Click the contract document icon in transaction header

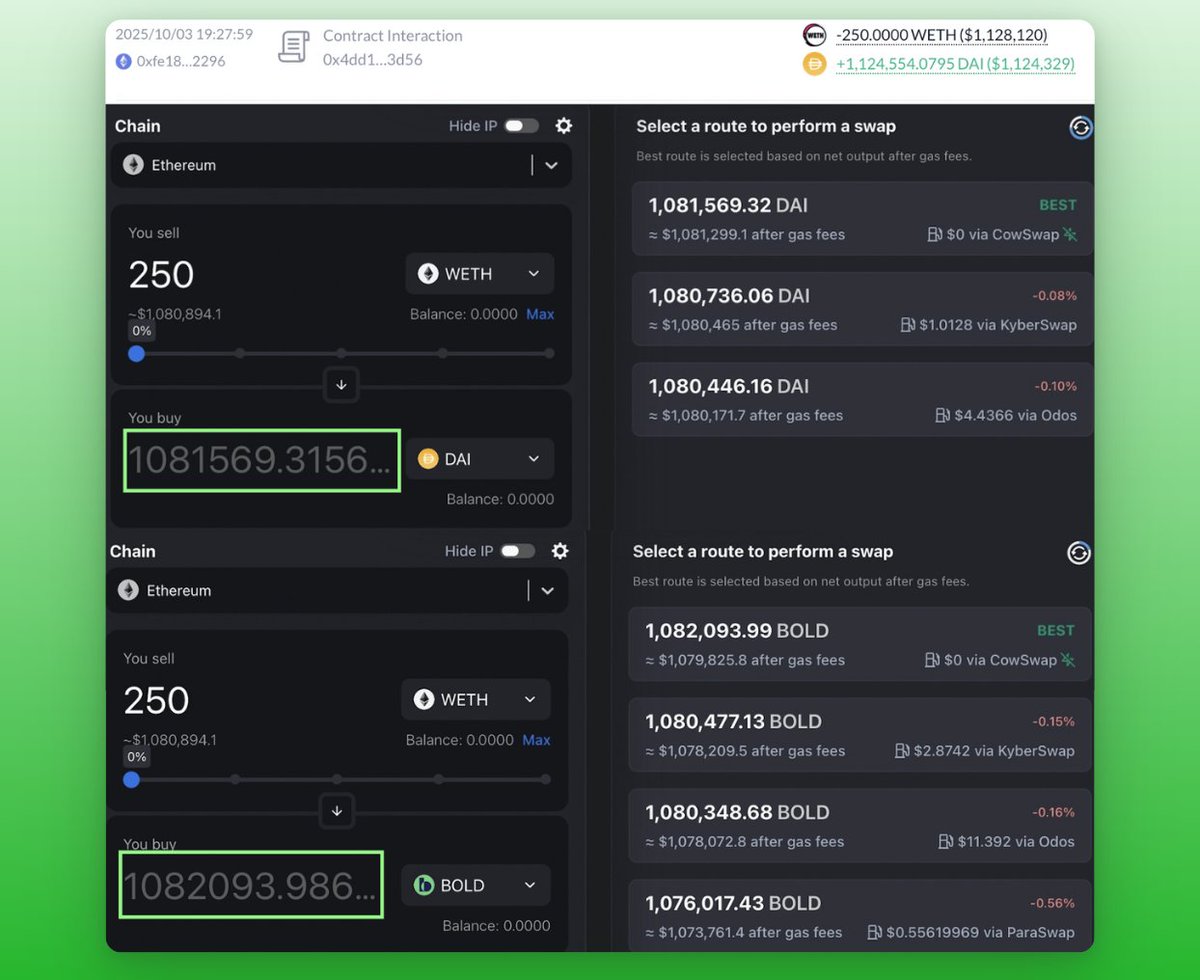(293, 47)
